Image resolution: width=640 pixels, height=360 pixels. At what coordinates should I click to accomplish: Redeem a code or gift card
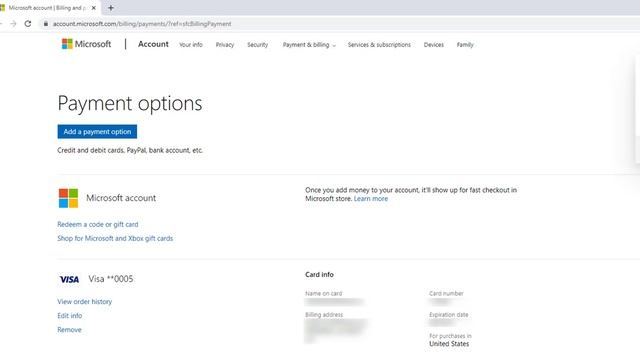[98, 224]
